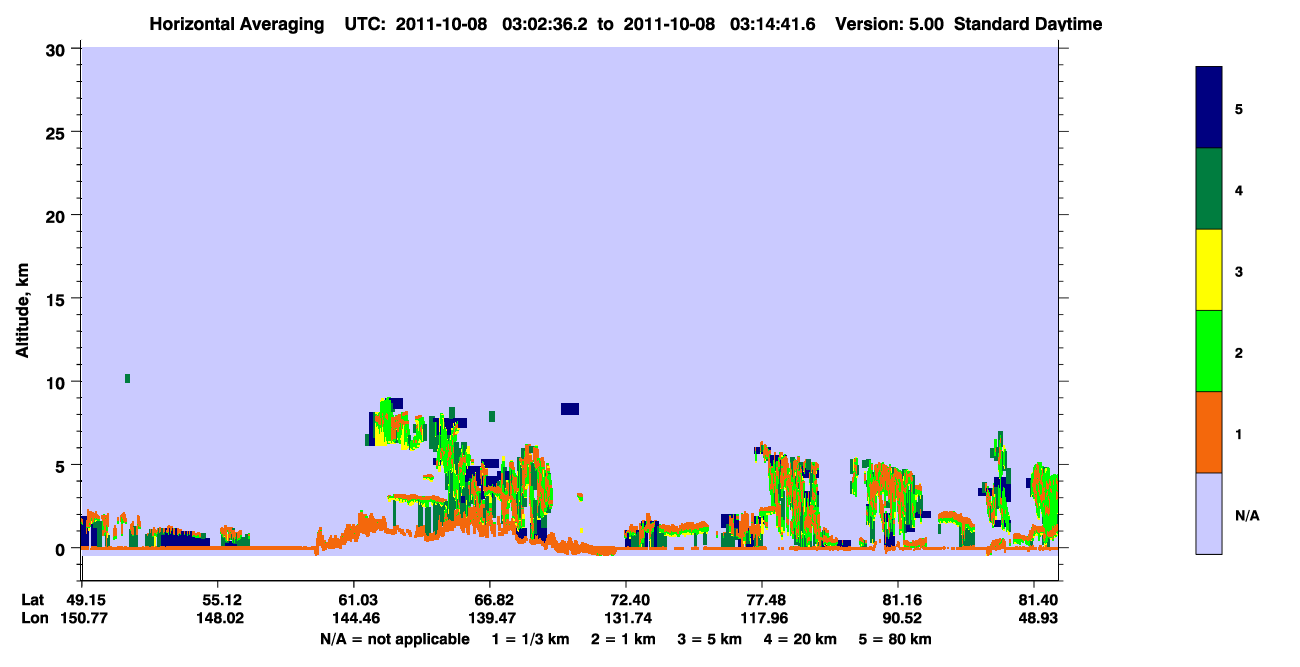Click the yellow colorbar segment labeled 3
1300x667 pixels.
(1209, 270)
